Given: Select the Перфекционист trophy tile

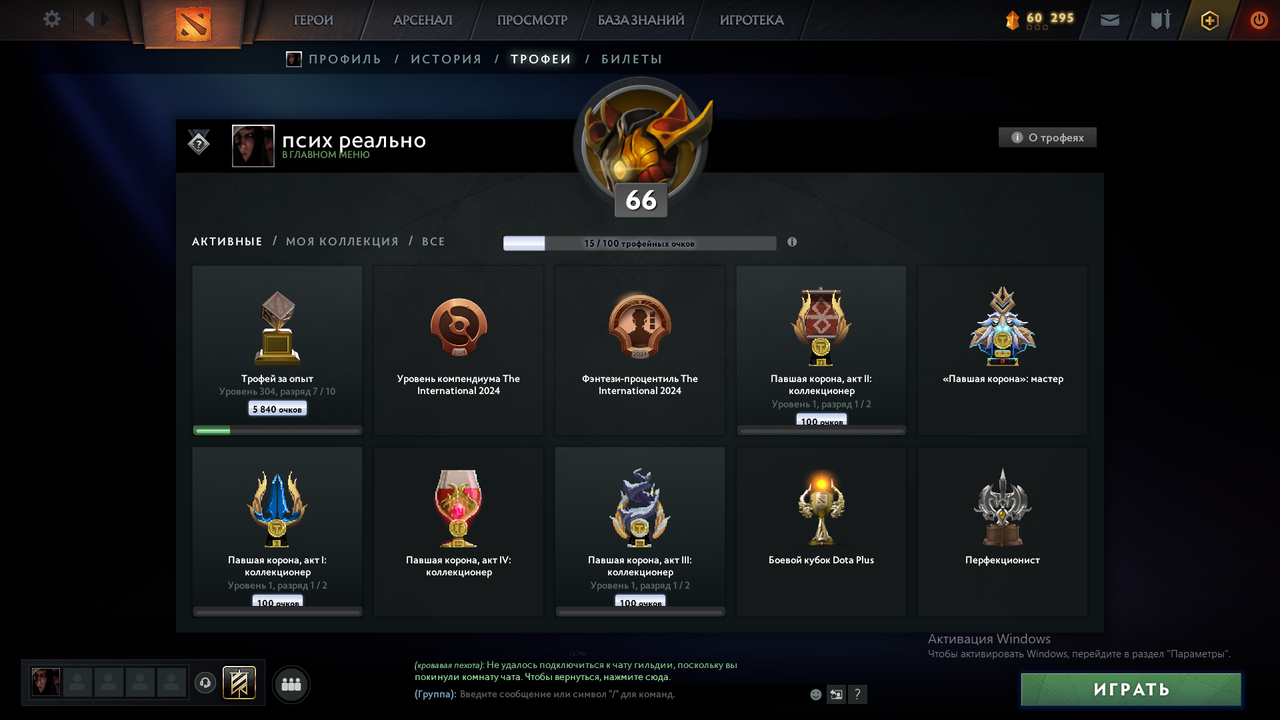Looking at the screenshot, I should pos(1002,531).
